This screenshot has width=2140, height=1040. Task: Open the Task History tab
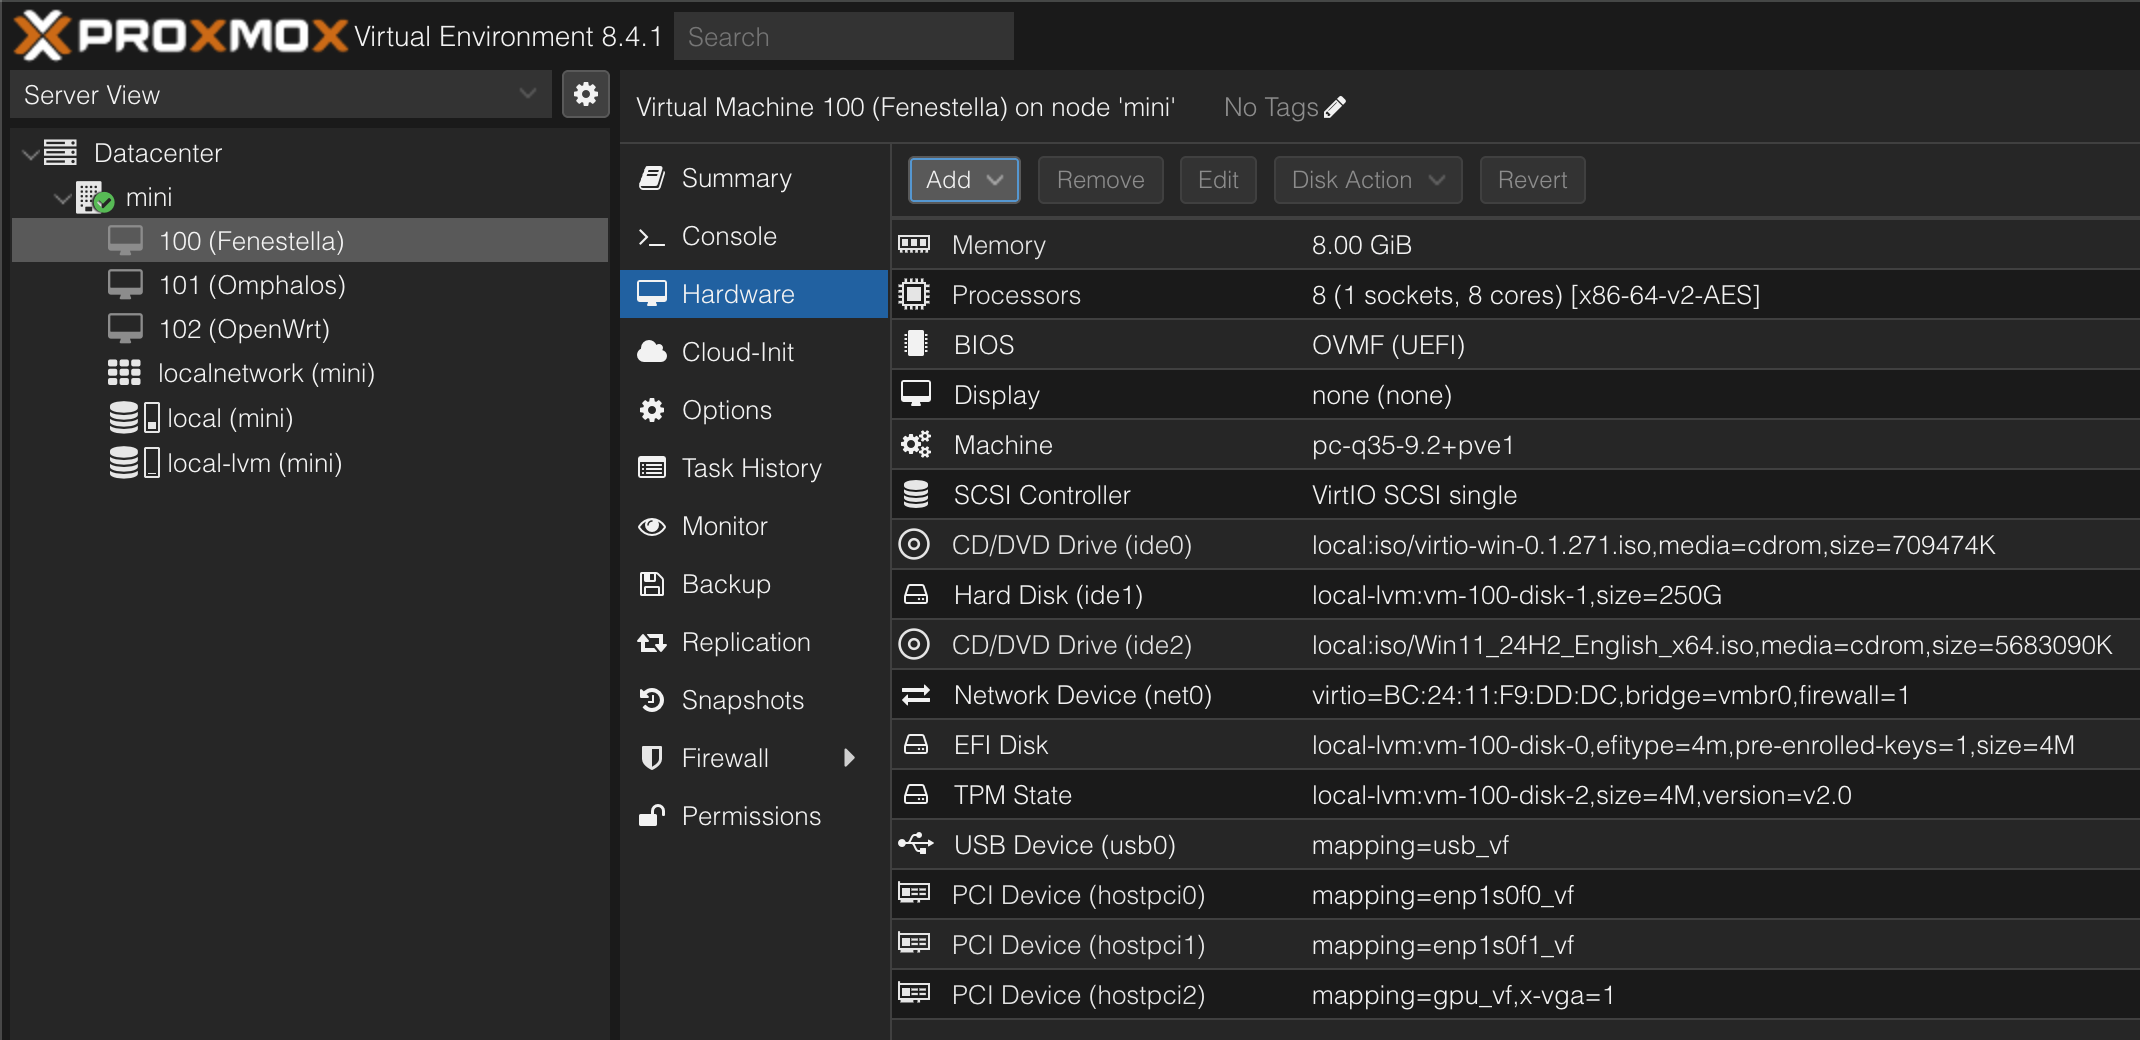(754, 468)
